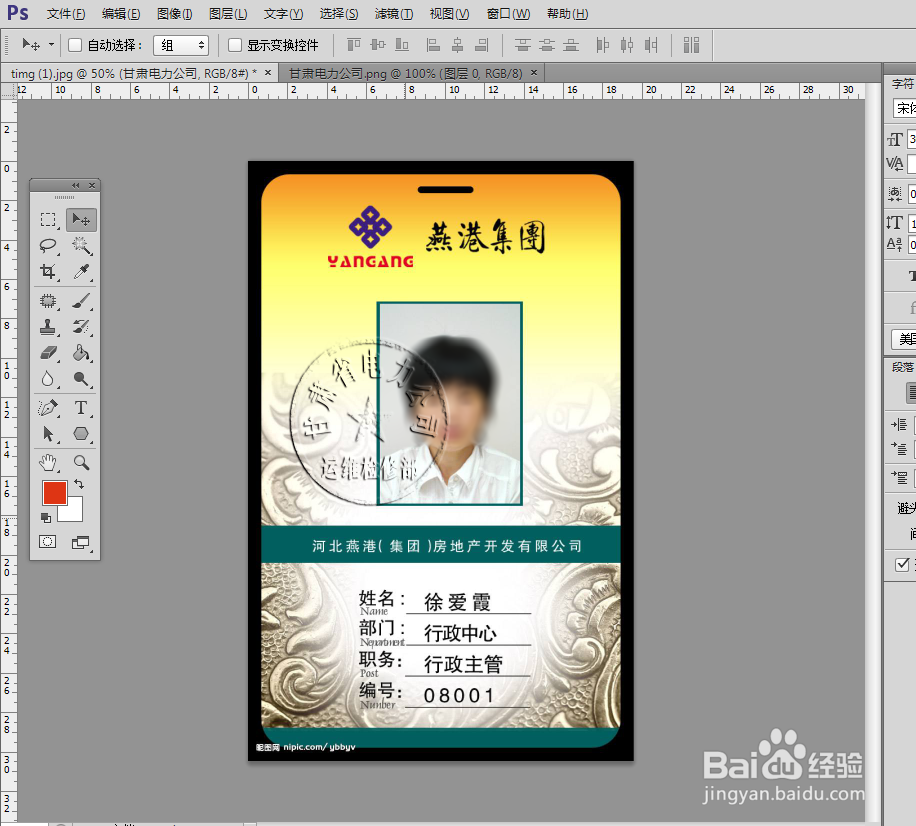
Task: Select the Brush tool
Action: click(x=81, y=301)
